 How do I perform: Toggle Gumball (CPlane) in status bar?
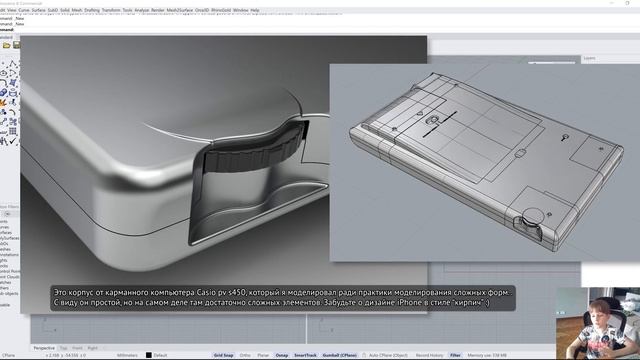pyautogui.click(x=340, y=356)
